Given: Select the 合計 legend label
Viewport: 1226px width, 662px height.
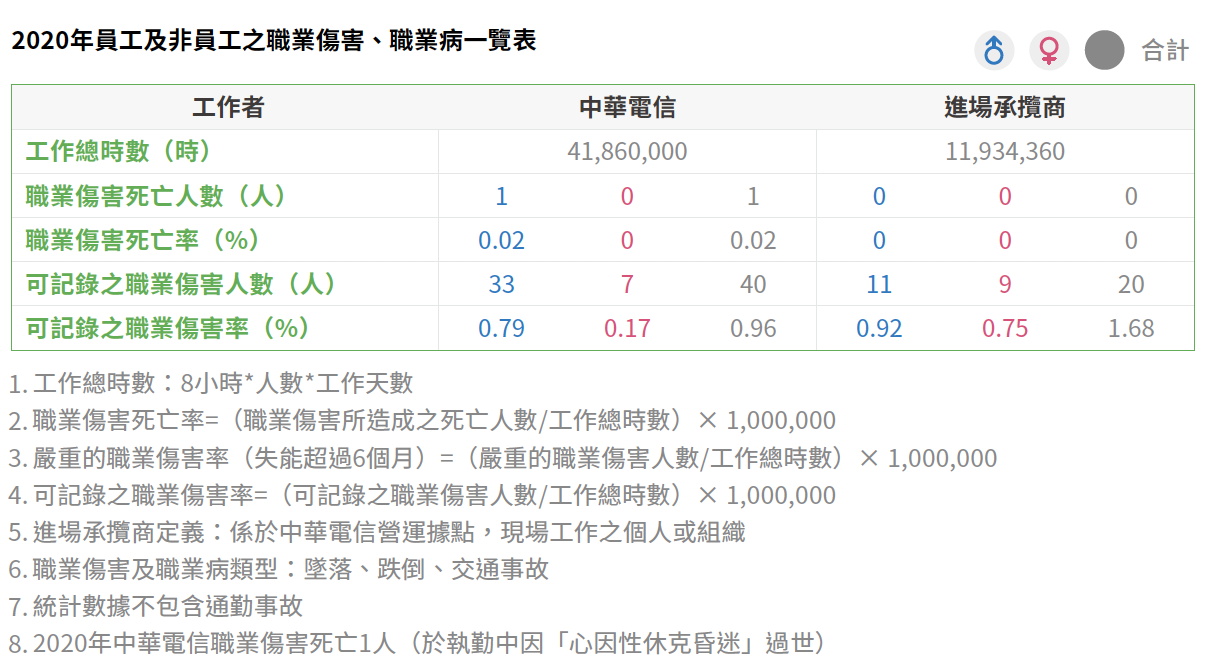Looking at the screenshot, I should [1165, 51].
